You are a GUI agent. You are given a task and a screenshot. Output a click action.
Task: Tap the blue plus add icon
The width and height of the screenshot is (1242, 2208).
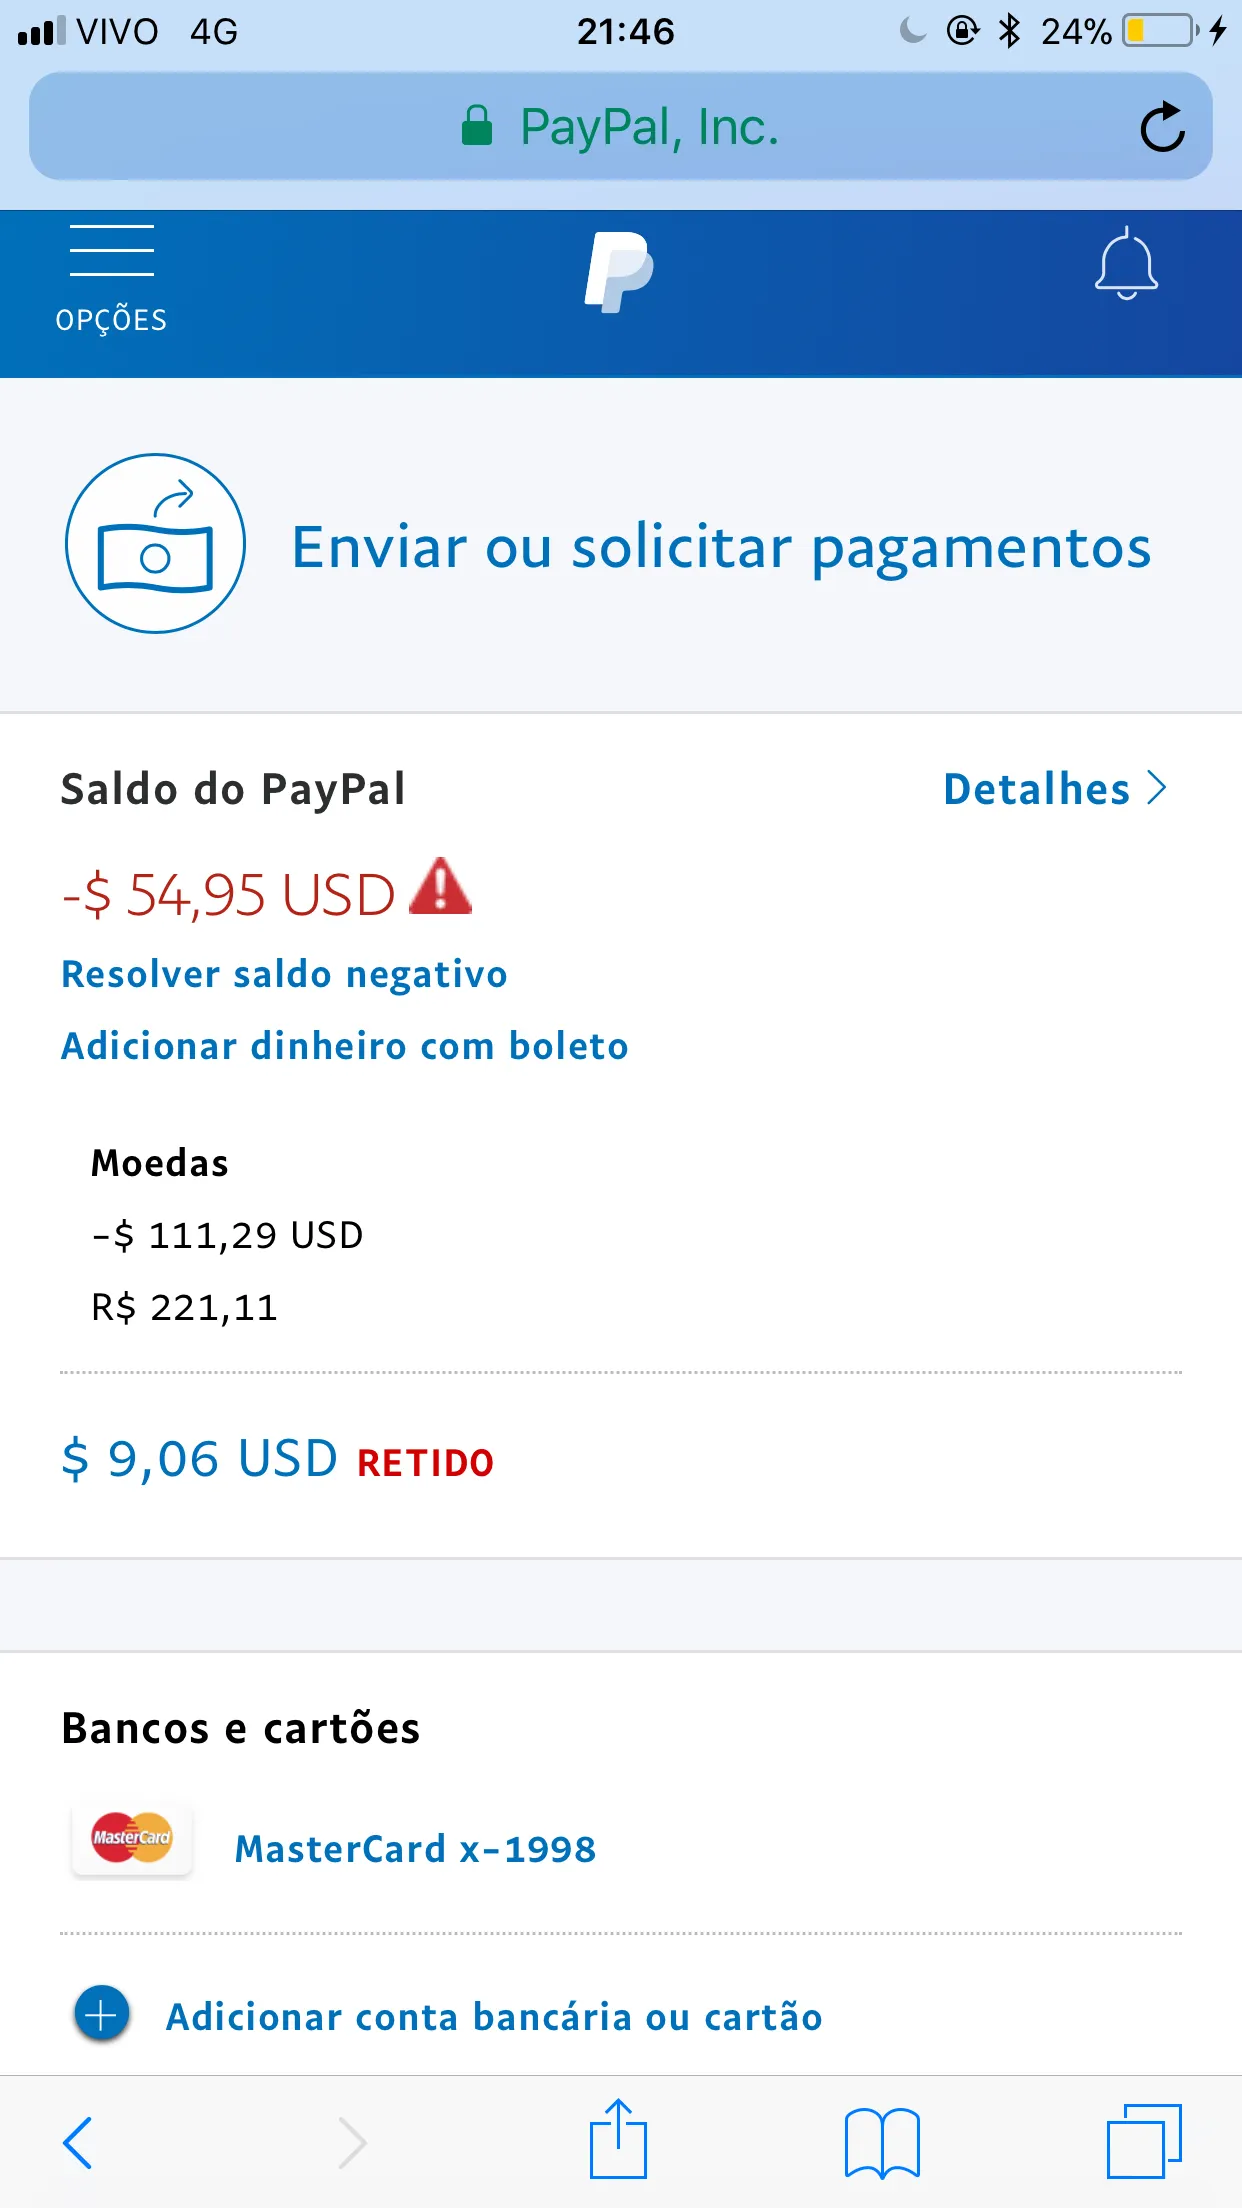[102, 2015]
